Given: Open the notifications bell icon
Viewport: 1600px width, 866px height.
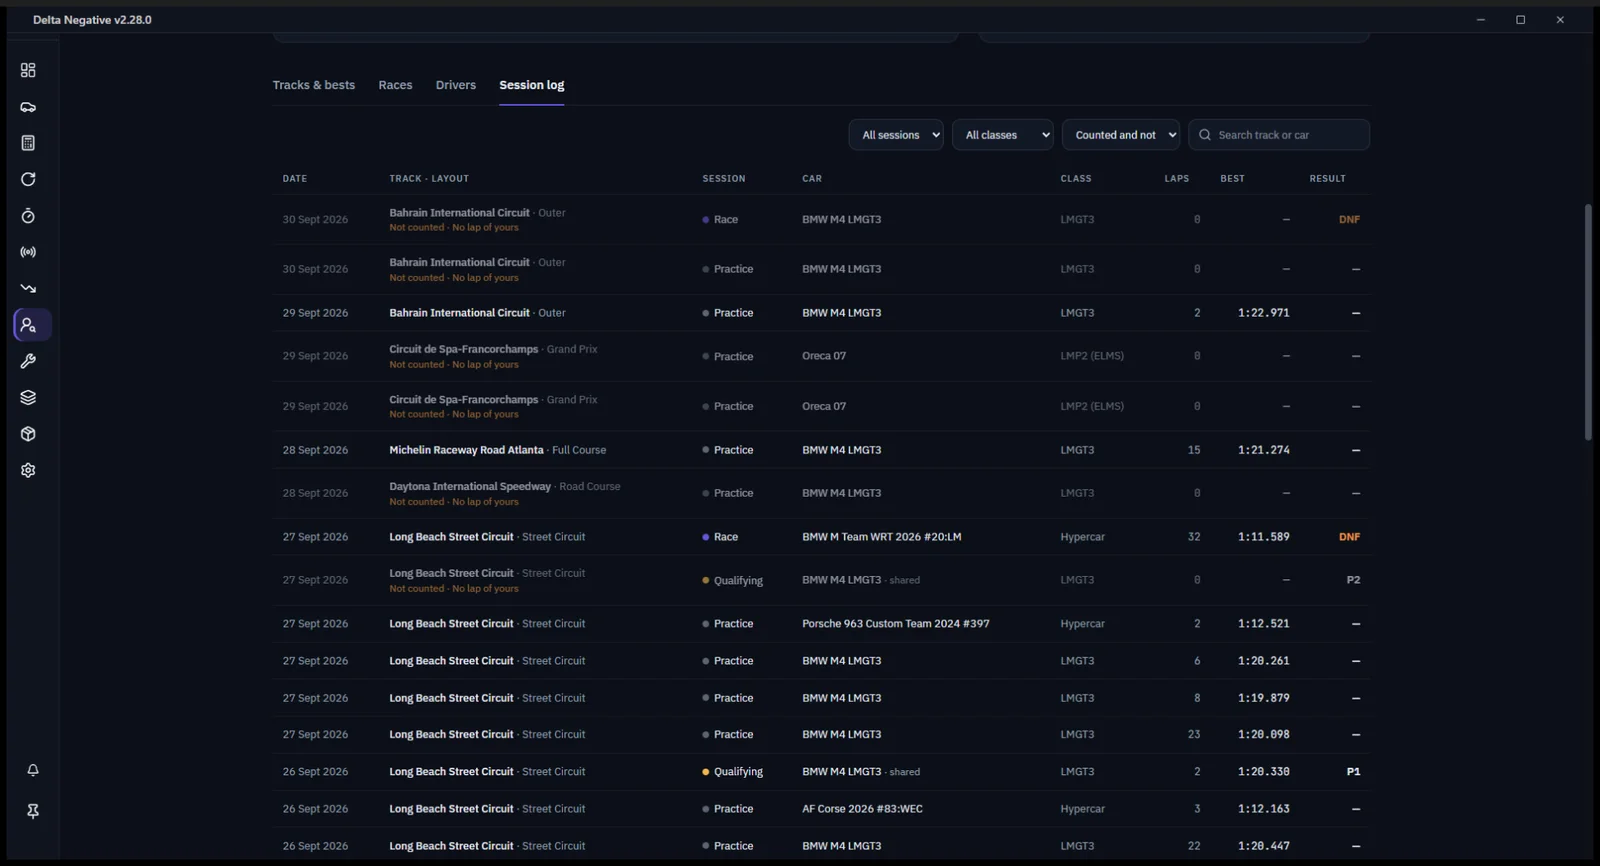Looking at the screenshot, I should 33,770.
